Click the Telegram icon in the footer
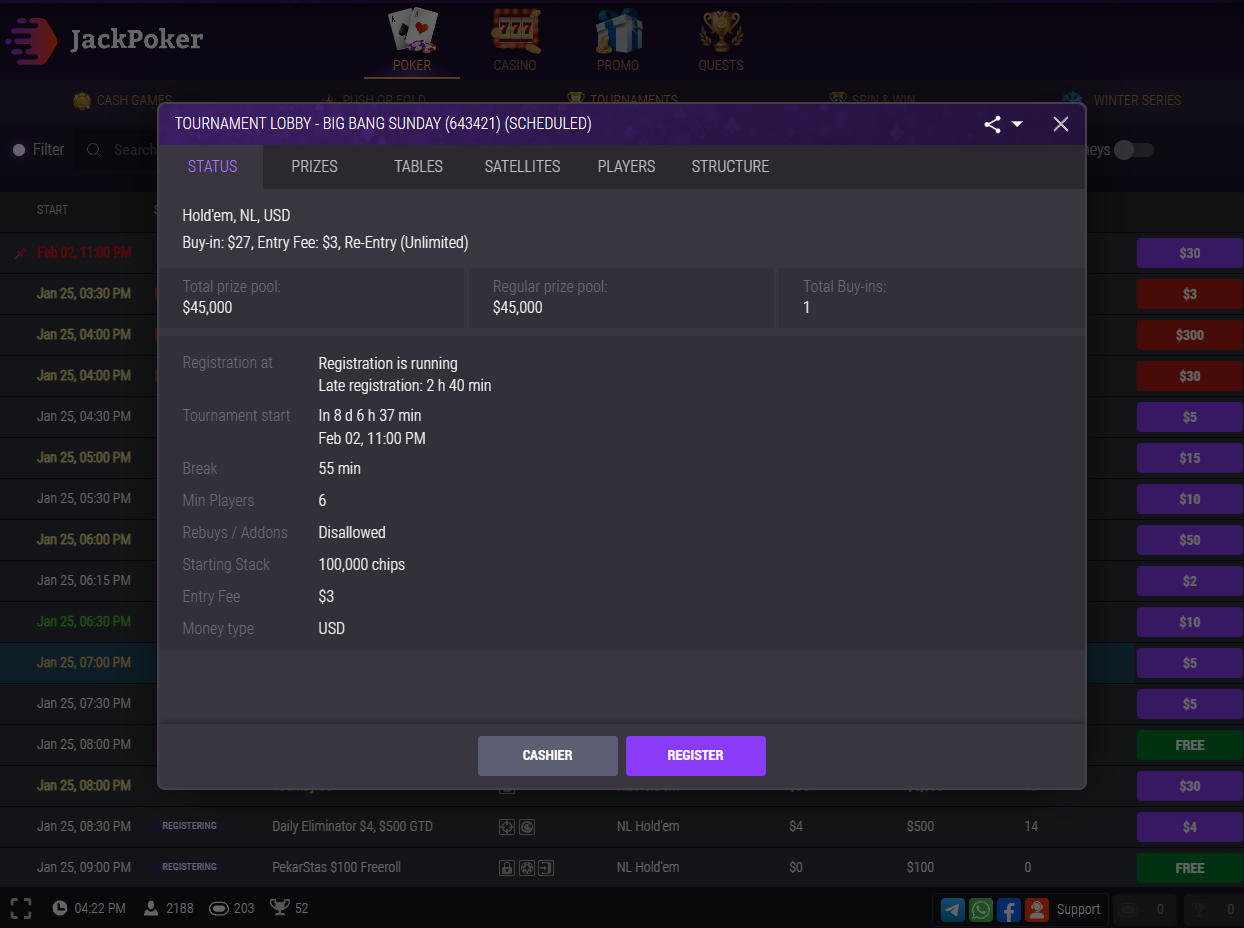This screenshot has width=1244, height=928. (x=953, y=909)
